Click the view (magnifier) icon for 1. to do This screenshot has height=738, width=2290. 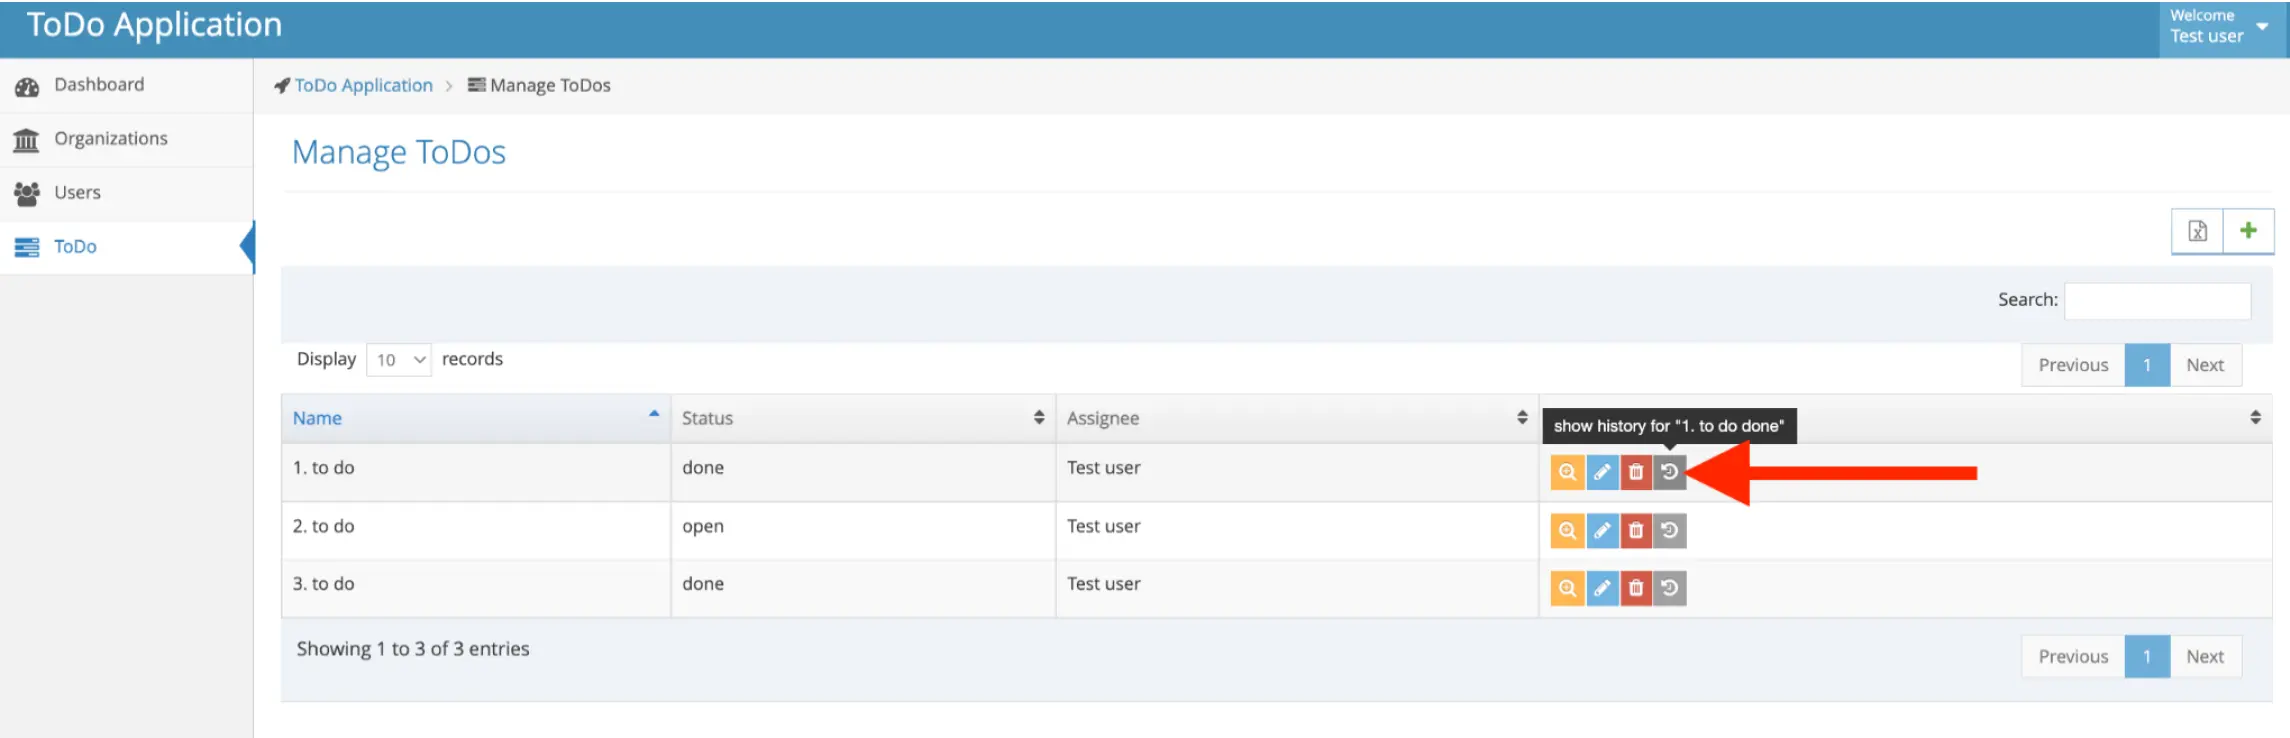point(1567,472)
